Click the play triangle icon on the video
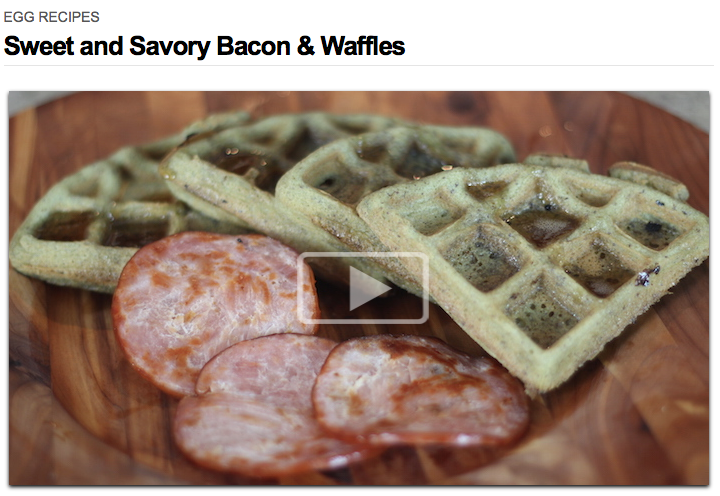This screenshot has width=720, height=496. pyautogui.click(x=369, y=288)
